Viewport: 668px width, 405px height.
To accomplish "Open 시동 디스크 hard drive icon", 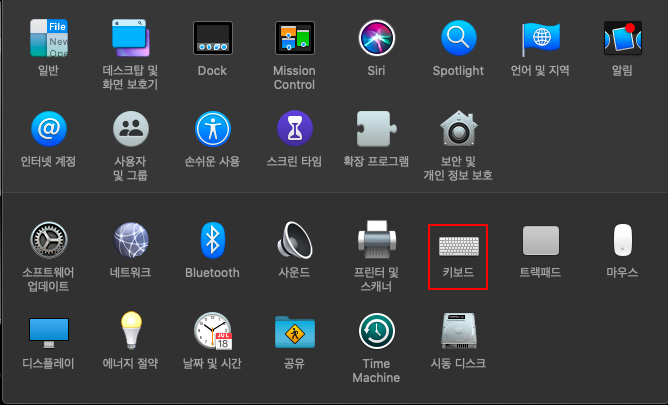I will coord(458,331).
